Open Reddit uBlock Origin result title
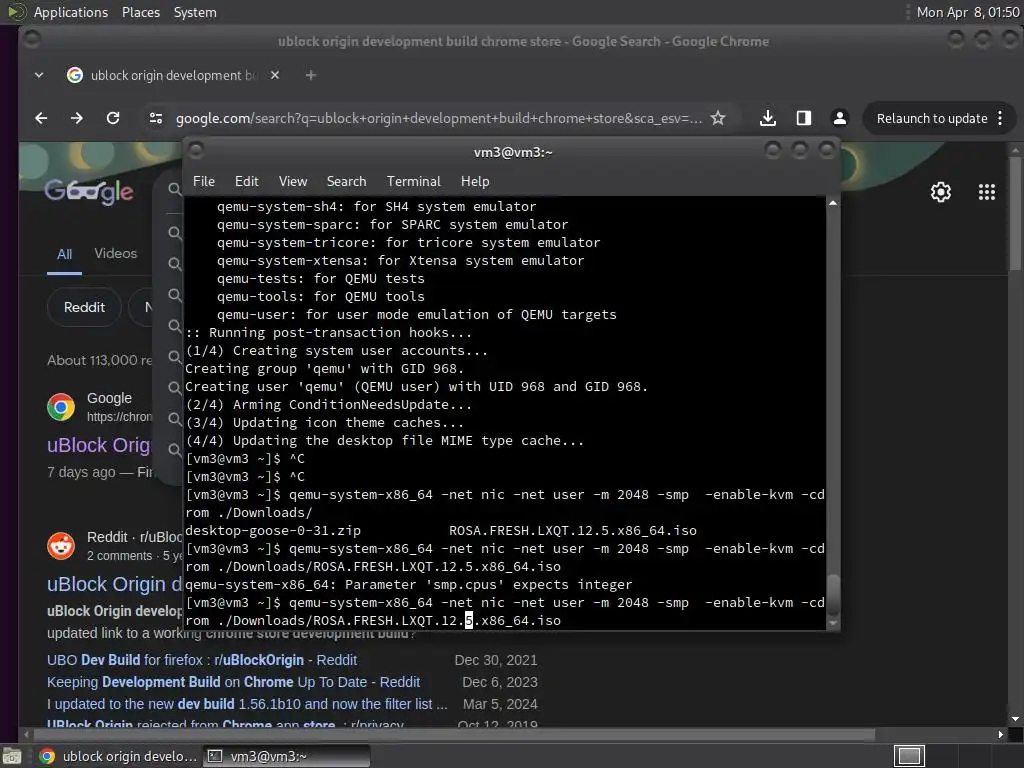 114,584
